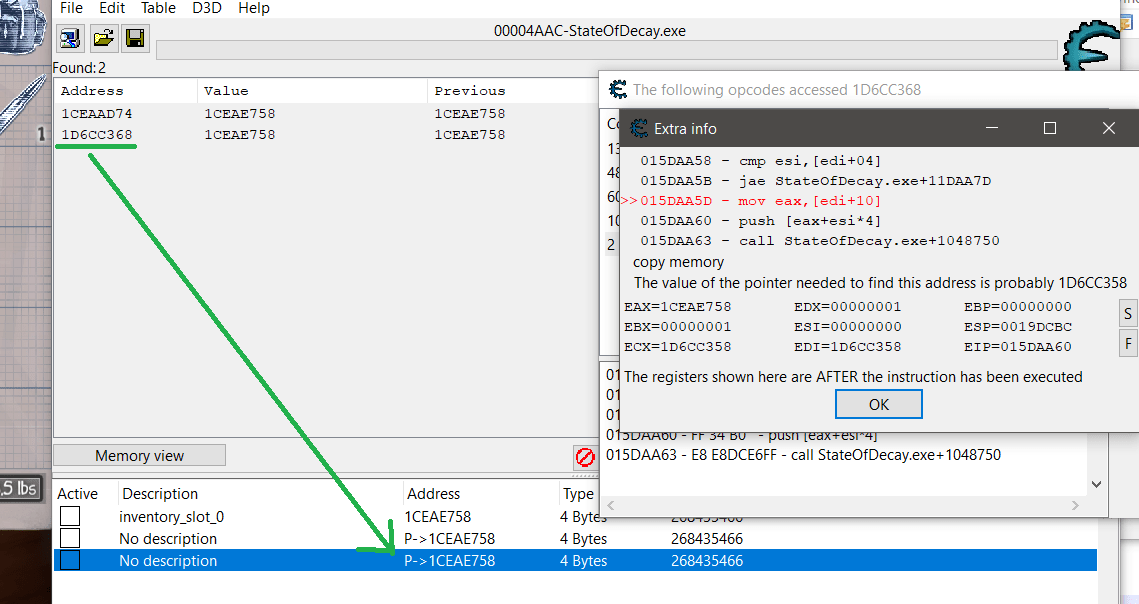Open the D3D menu
This screenshot has width=1139, height=604.
[x=207, y=8]
